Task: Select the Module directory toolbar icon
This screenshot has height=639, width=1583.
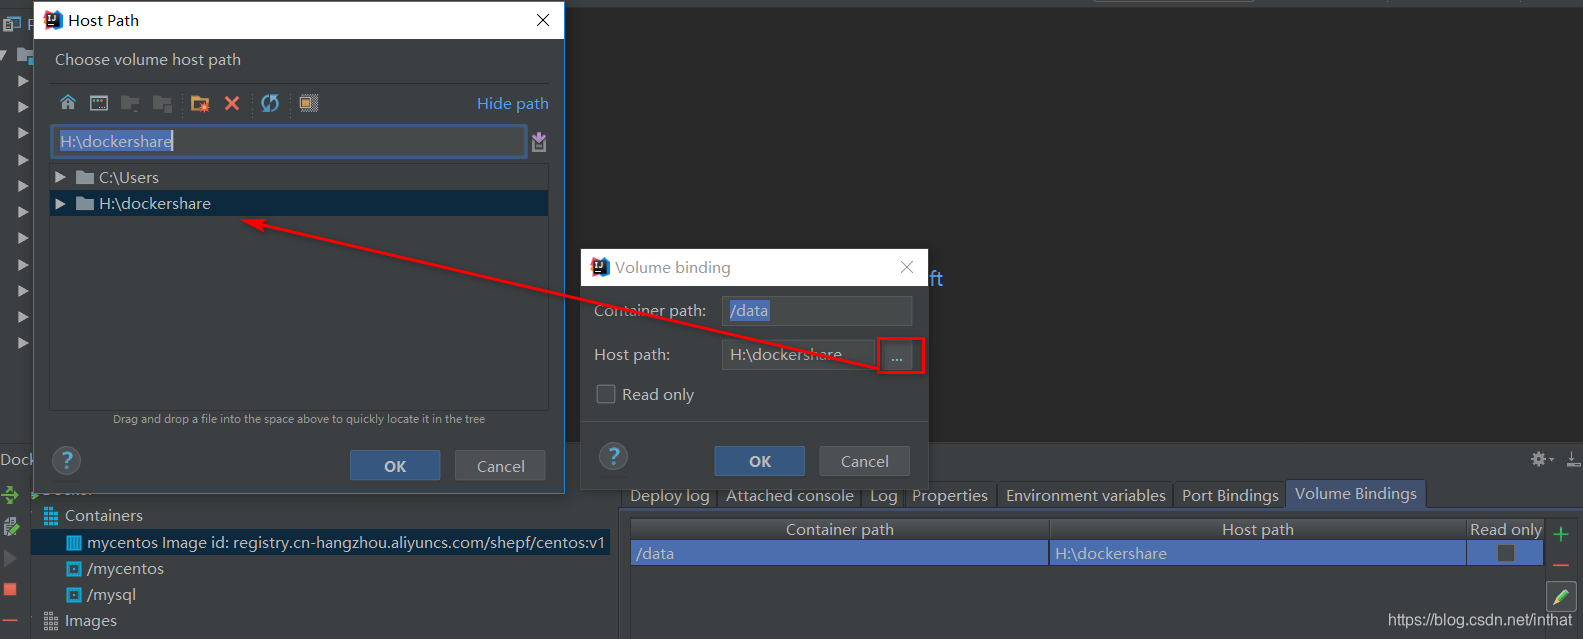Action: click(162, 103)
